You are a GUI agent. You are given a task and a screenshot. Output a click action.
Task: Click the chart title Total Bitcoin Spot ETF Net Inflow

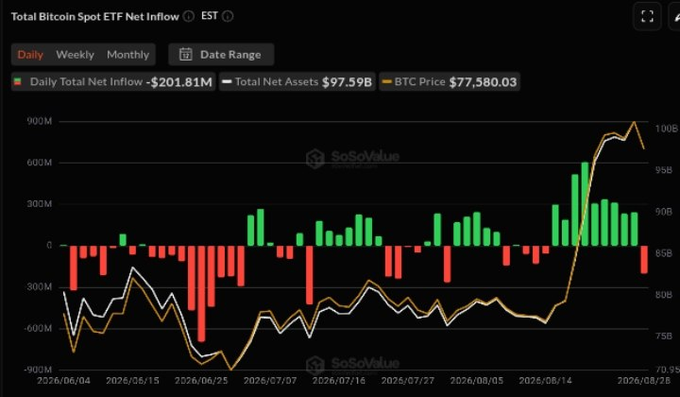click(x=95, y=16)
